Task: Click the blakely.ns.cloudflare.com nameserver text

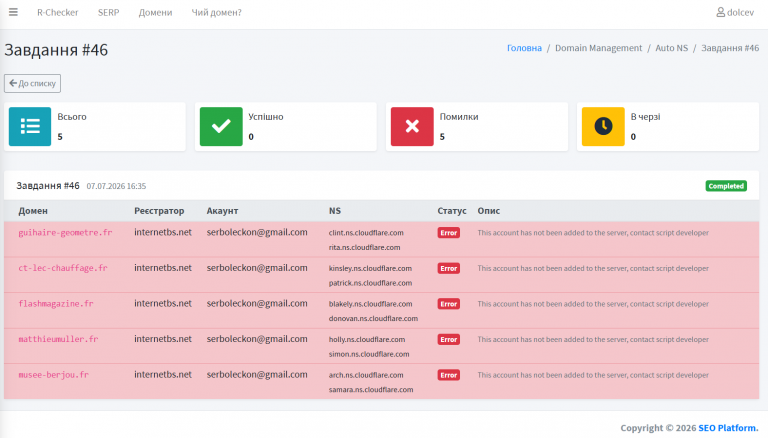Action: pyautogui.click(x=370, y=304)
